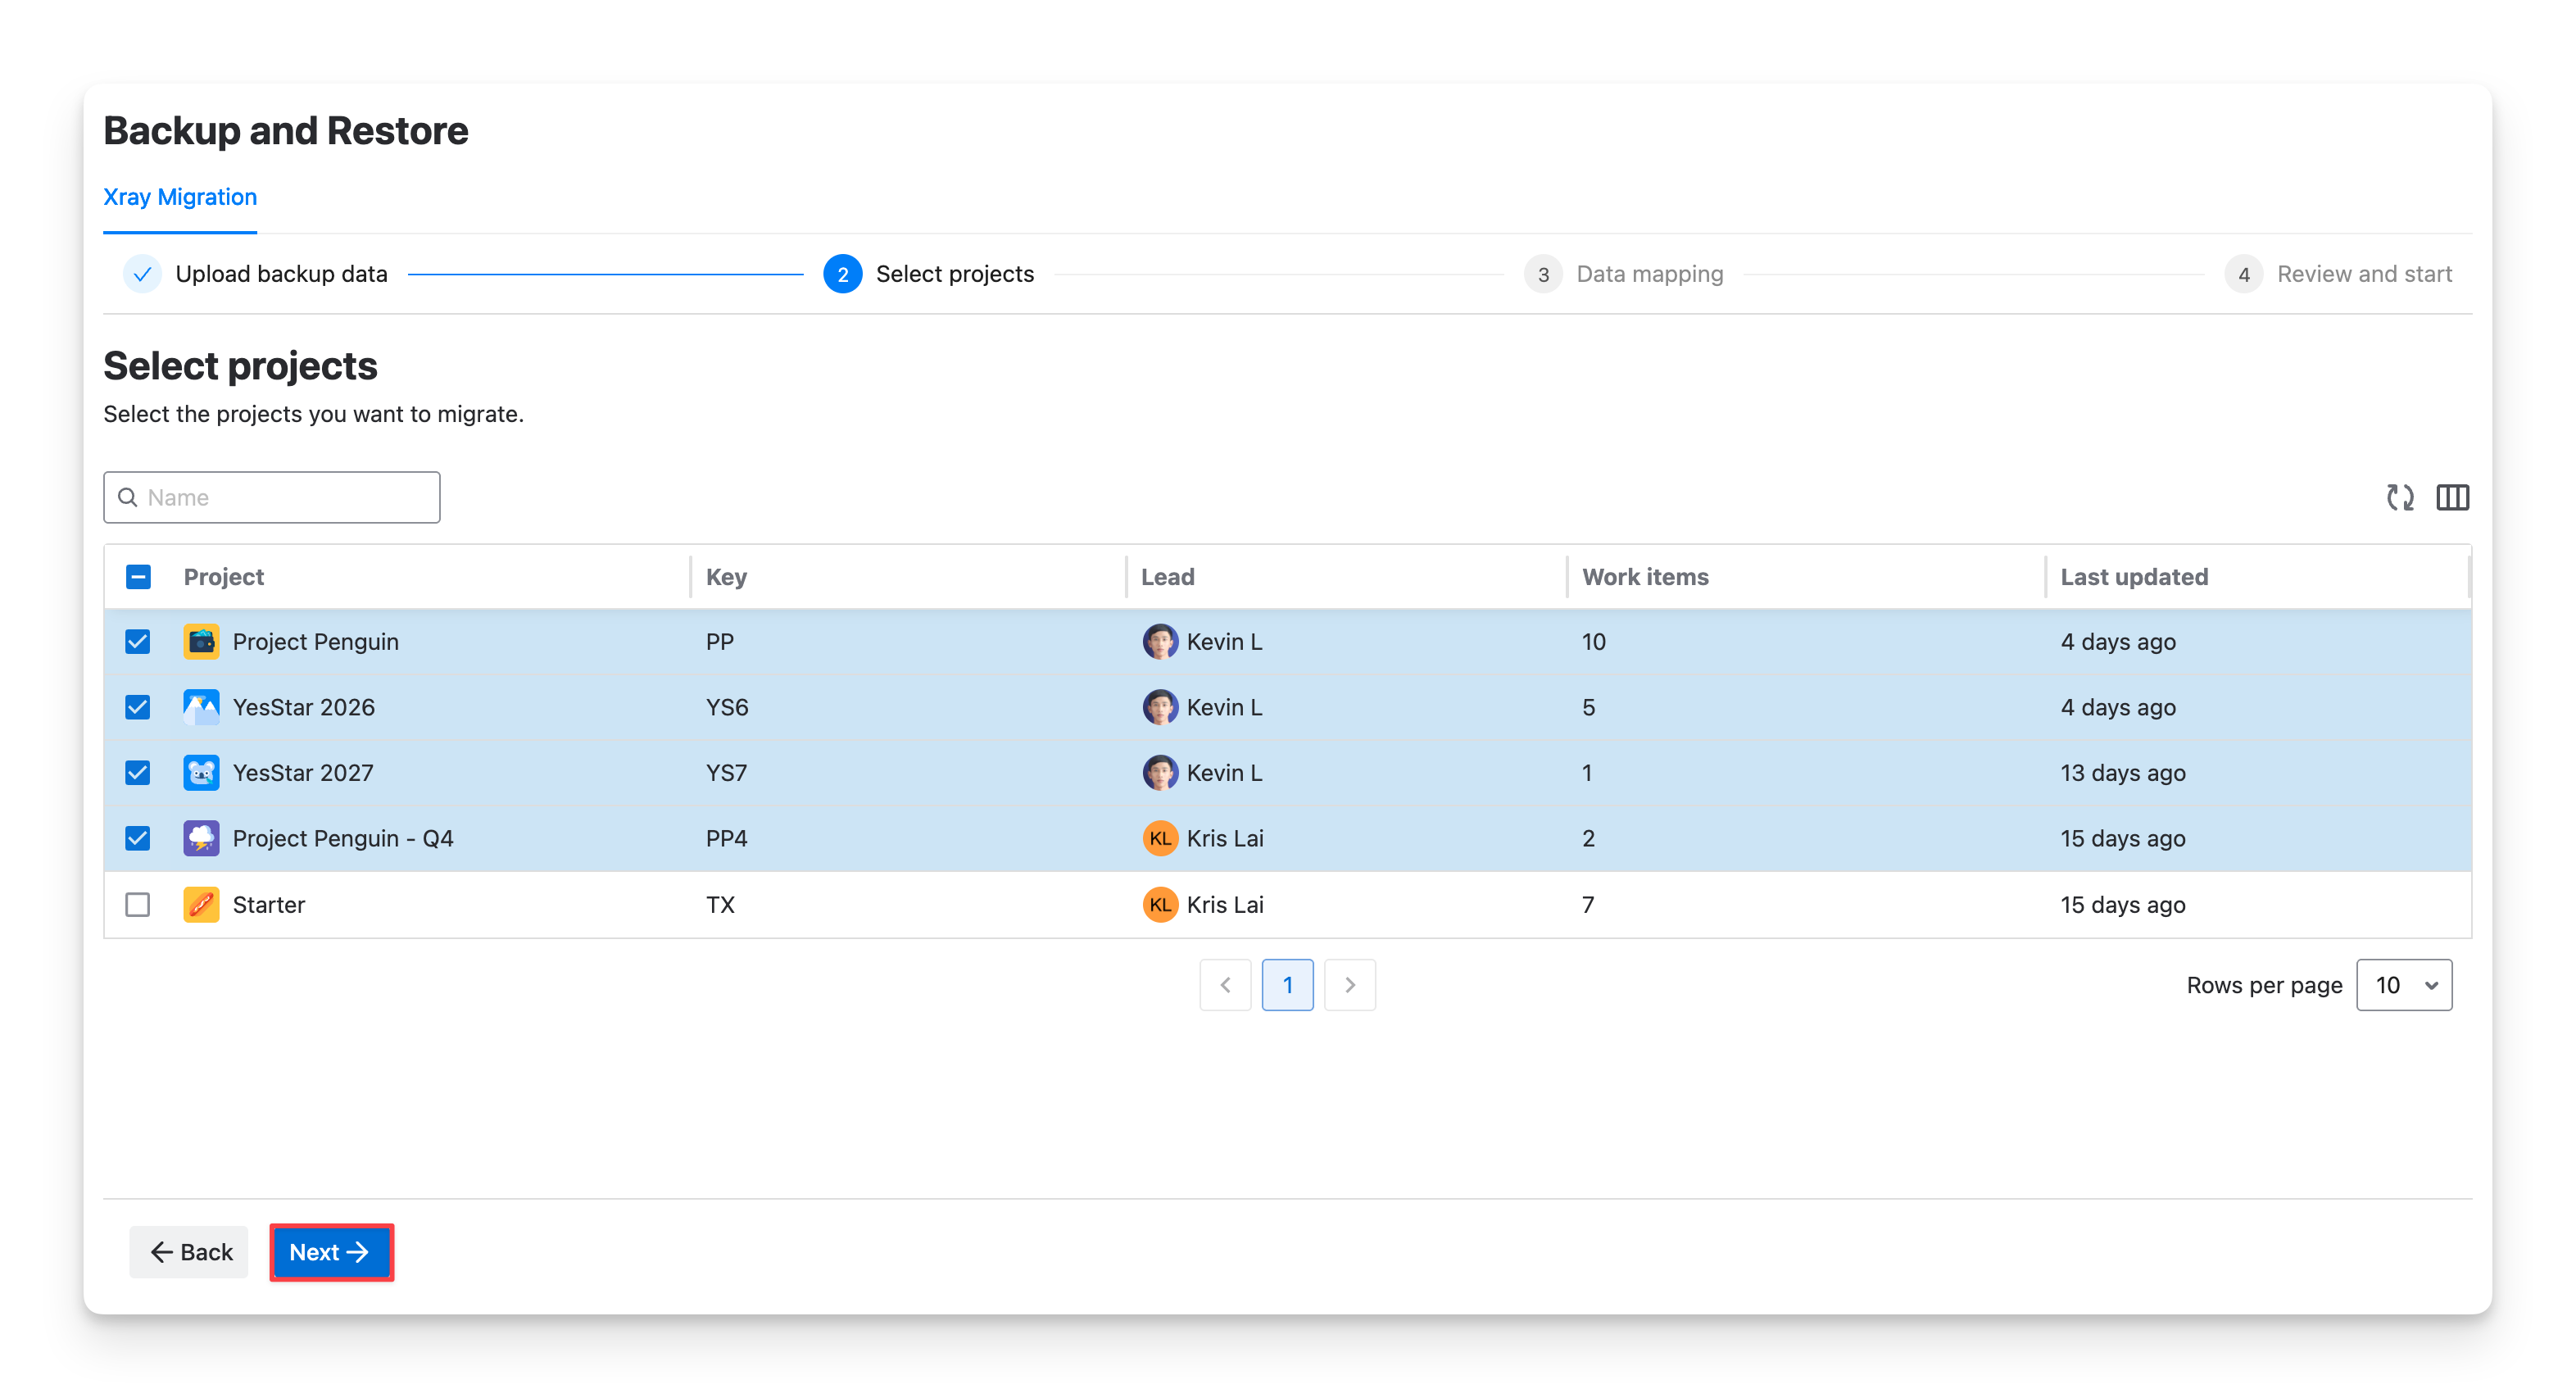Select the Xray Migration tab
This screenshot has height=1398, width=2576.
[x=180, y=197]
